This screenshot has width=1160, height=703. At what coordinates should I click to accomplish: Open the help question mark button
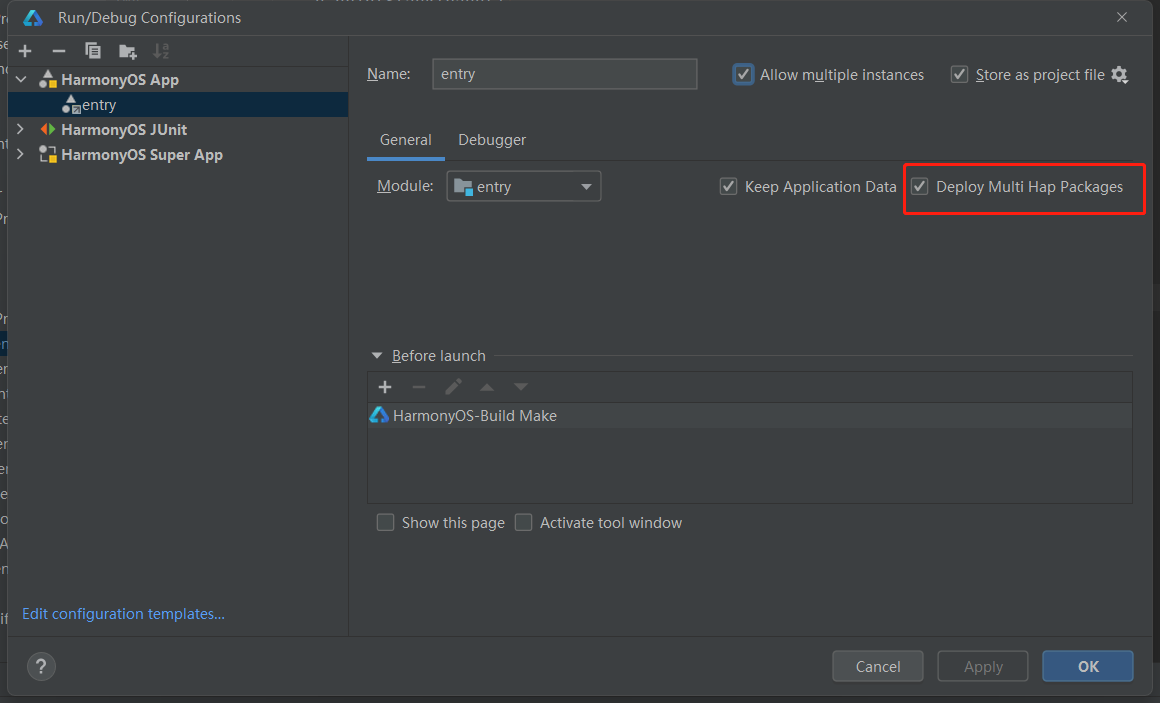(41, 666)
